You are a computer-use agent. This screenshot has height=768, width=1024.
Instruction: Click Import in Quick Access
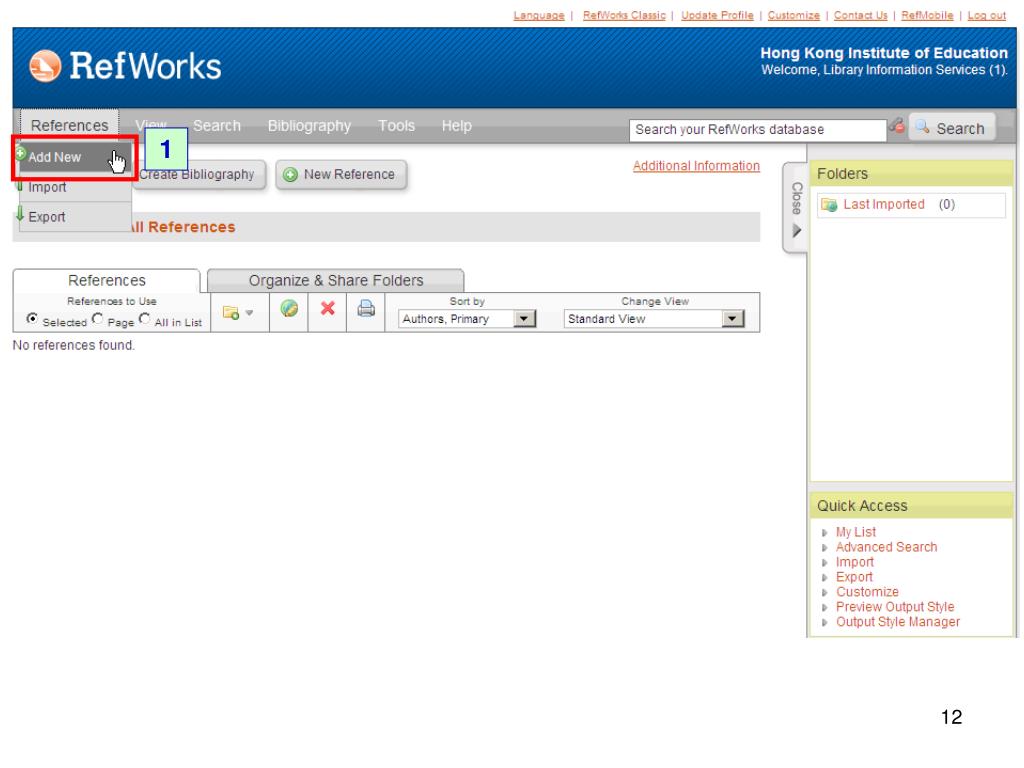click(x=854, y=562)
